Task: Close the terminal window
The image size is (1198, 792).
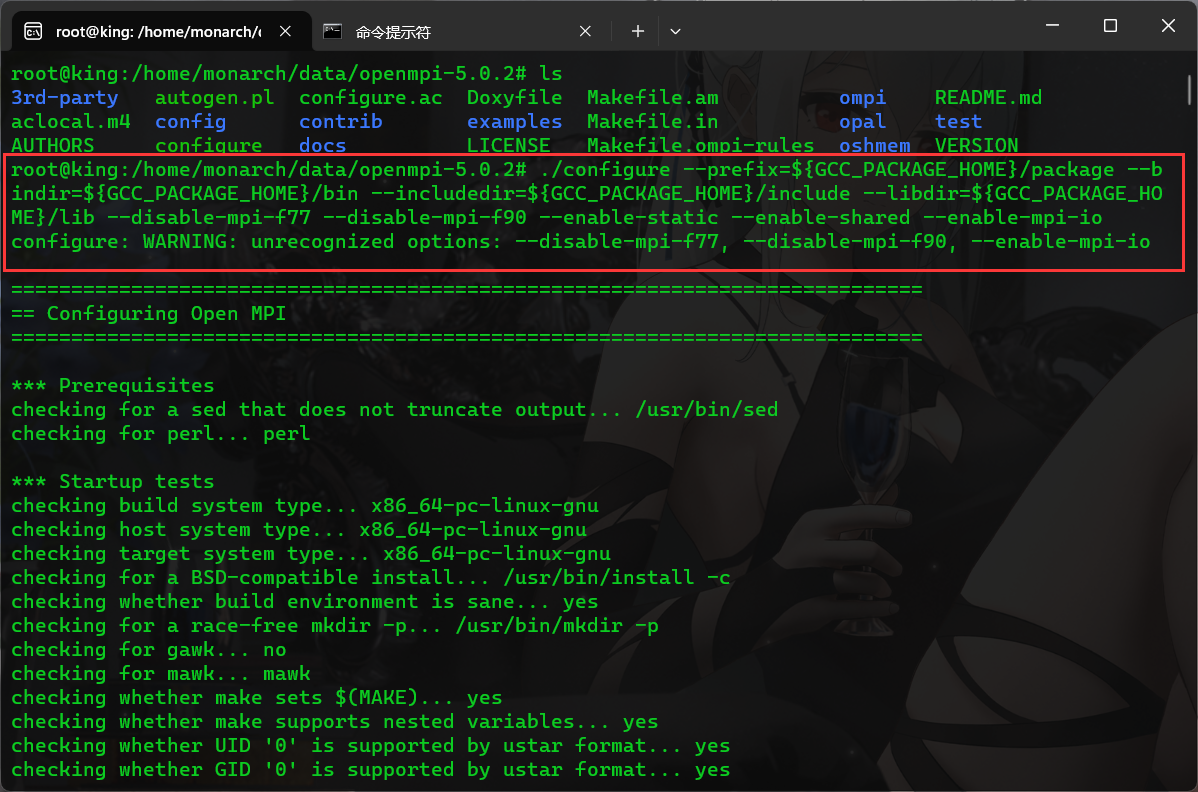Action: (x=1167, y=25)
